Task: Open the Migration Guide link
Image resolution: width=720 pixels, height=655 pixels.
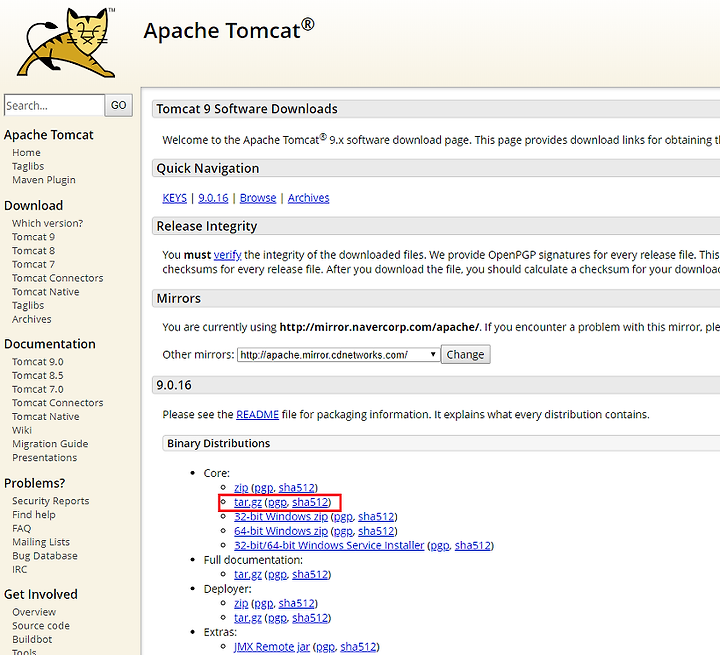Action: [x=50, y=444]
